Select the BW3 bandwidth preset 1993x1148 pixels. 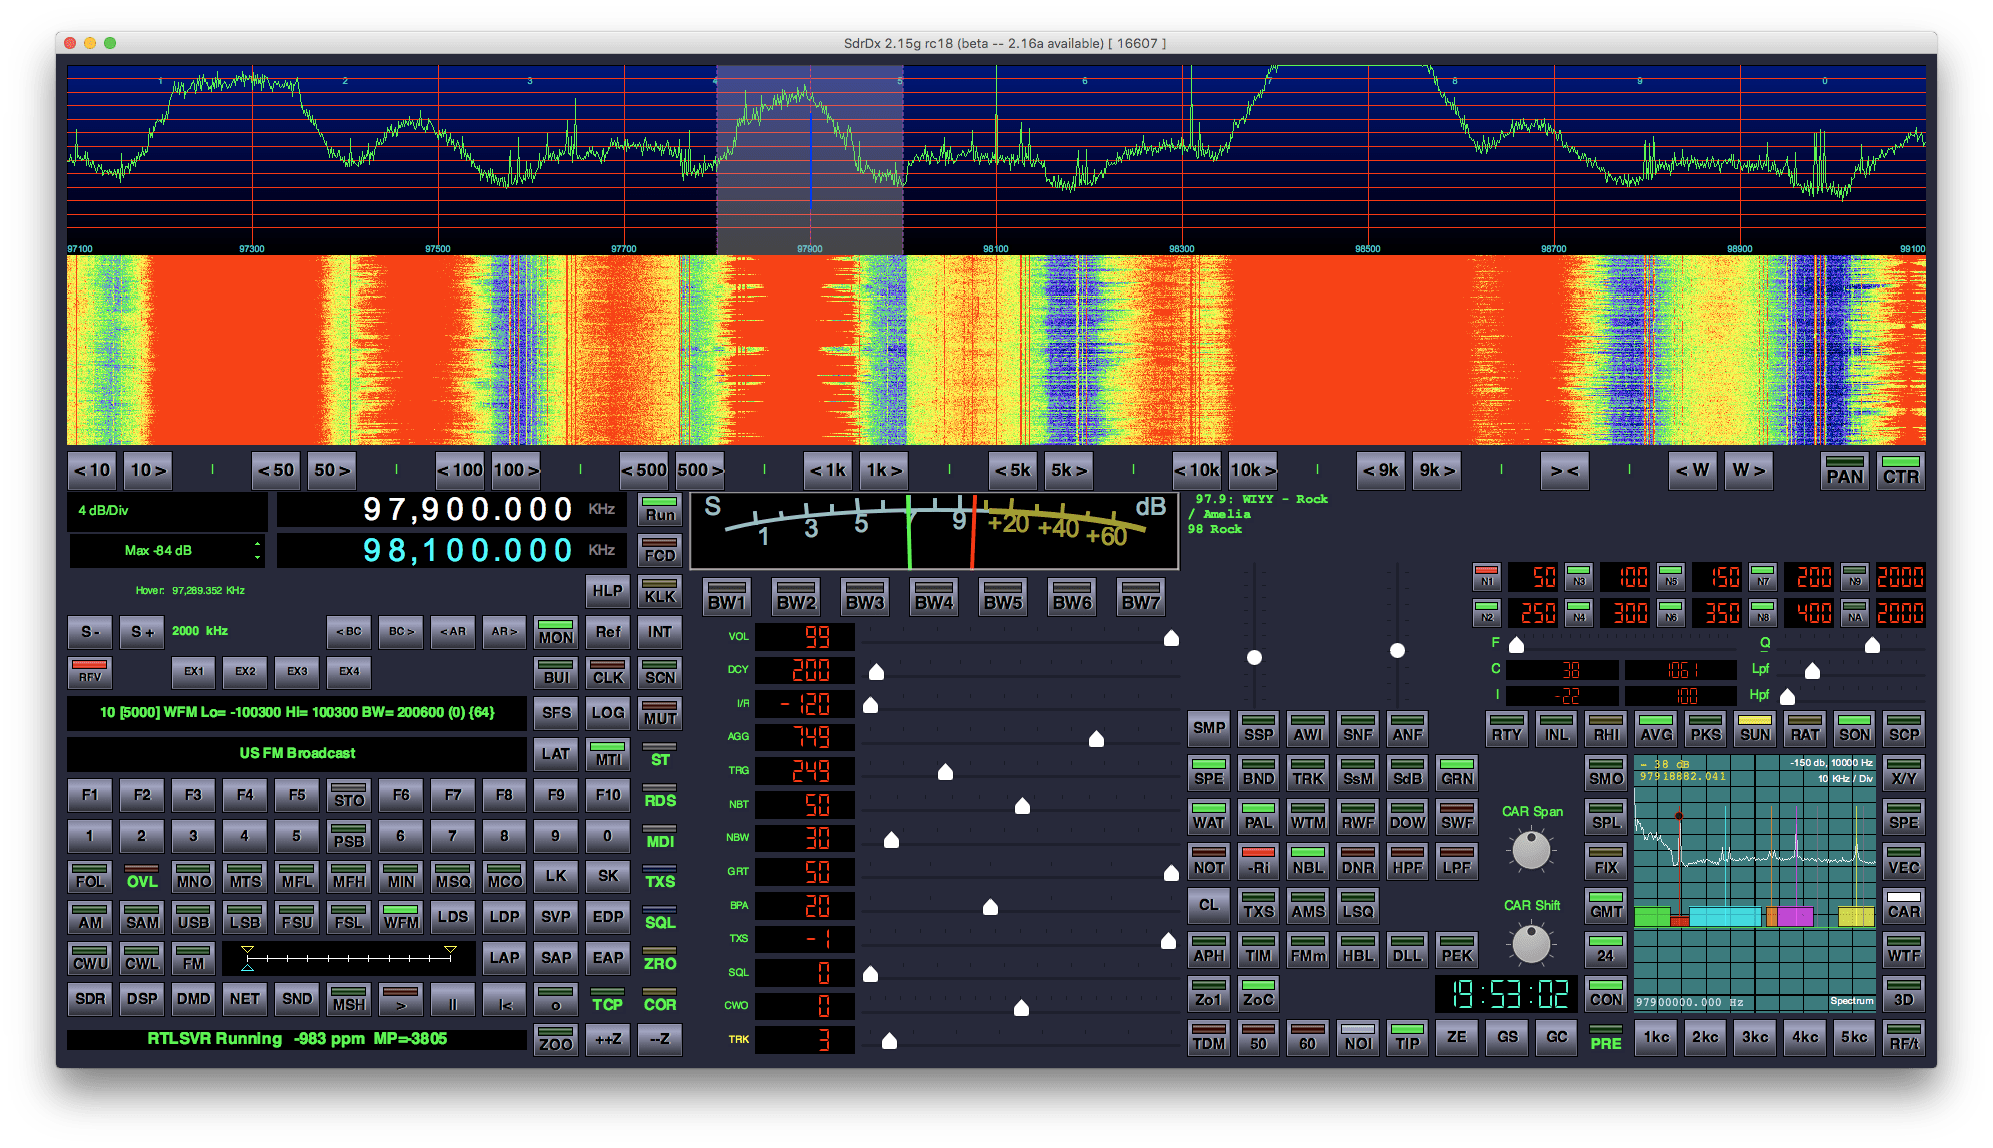click(x=864, y=597)
